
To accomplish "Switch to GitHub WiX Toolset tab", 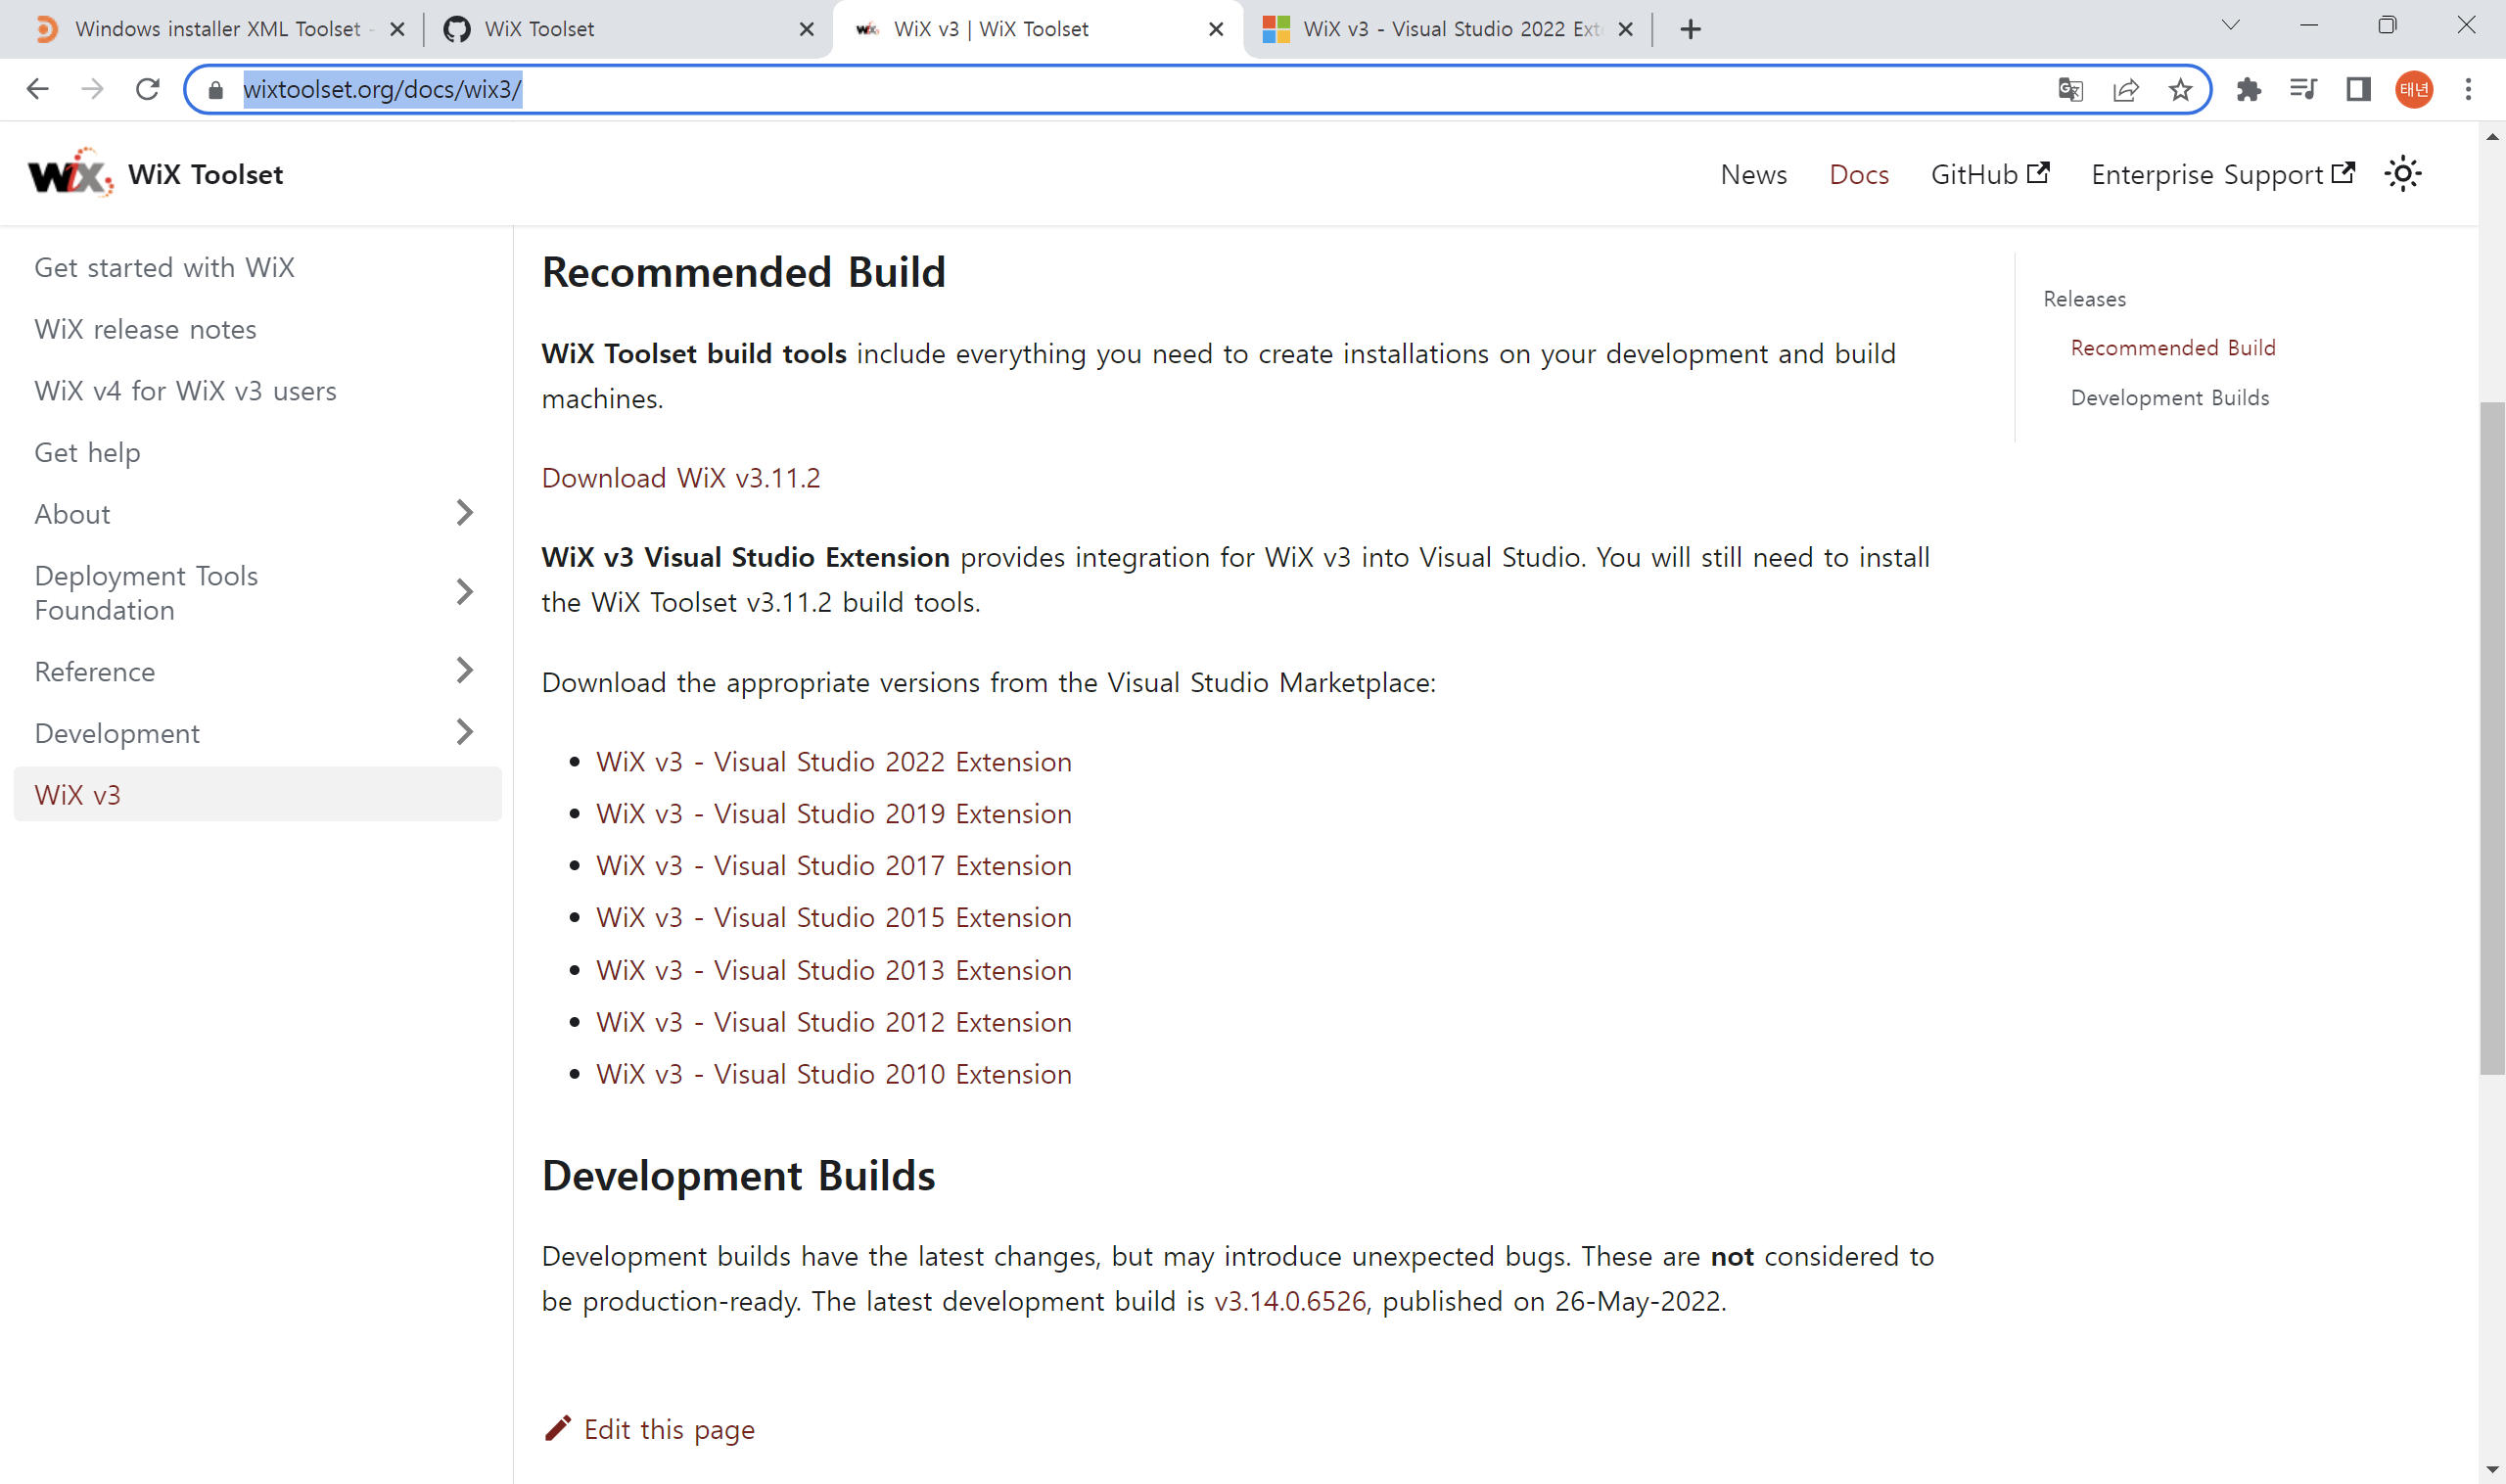I will (x=627, y=29).
